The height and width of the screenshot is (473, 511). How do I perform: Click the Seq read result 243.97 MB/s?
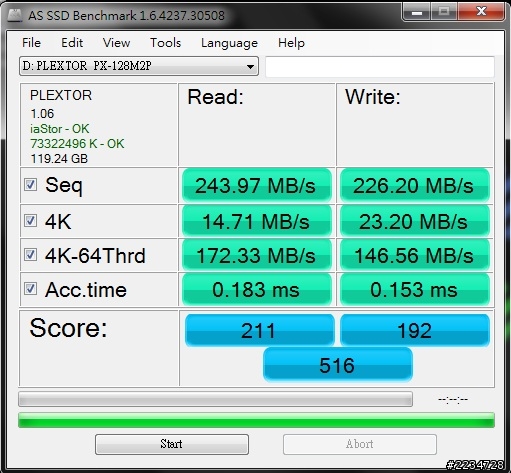(x=257, y=185)
